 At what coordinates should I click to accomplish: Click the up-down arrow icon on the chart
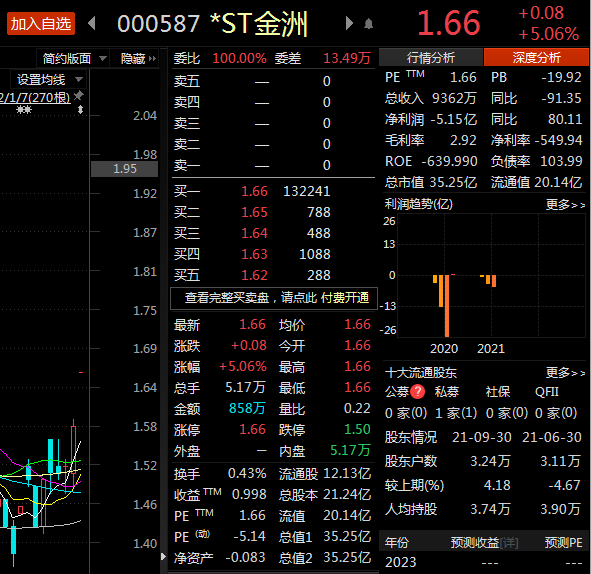80,110
